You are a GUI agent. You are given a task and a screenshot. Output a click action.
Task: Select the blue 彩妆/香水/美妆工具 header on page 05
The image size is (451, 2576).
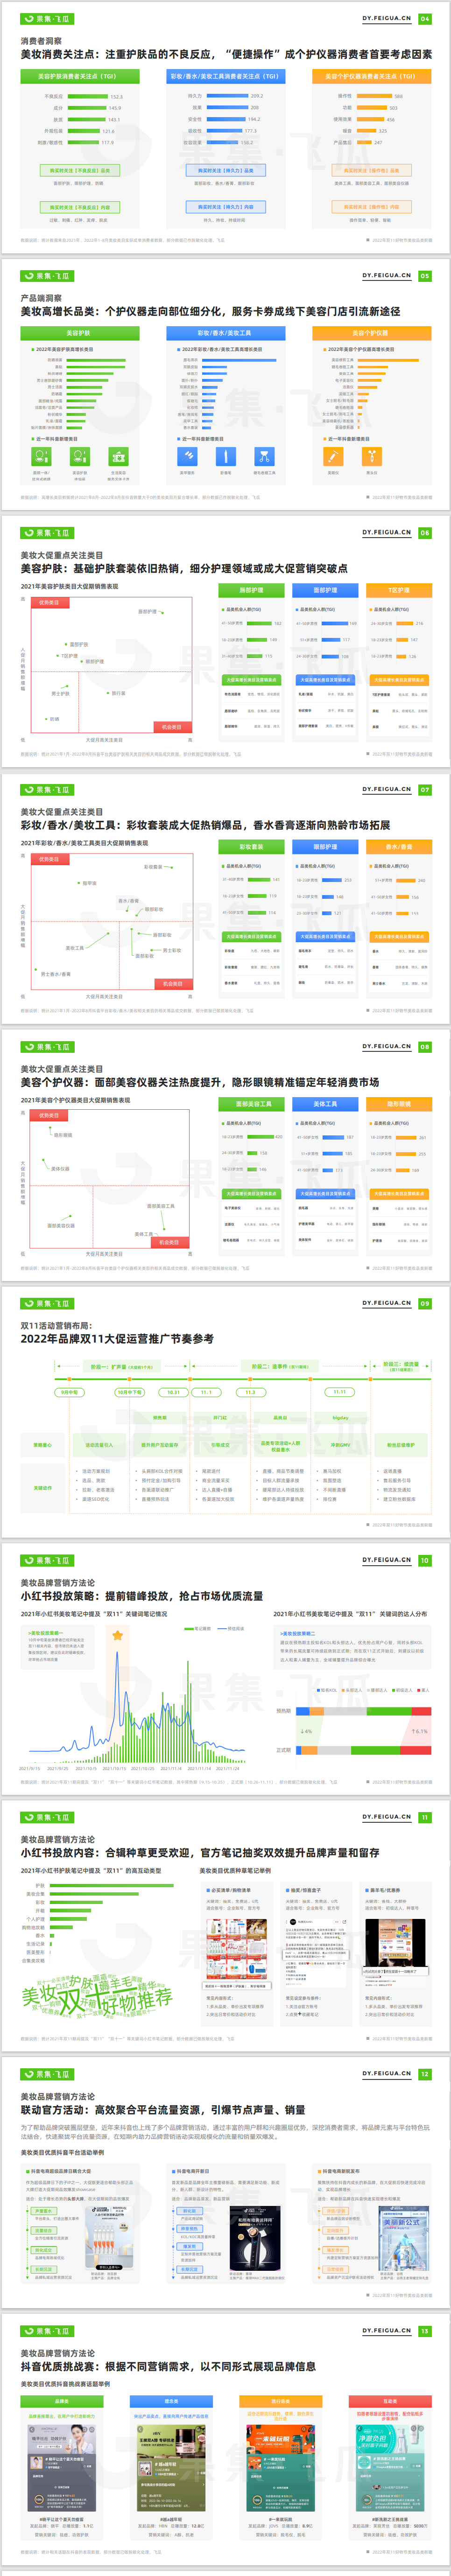click(x=225, y=333)
